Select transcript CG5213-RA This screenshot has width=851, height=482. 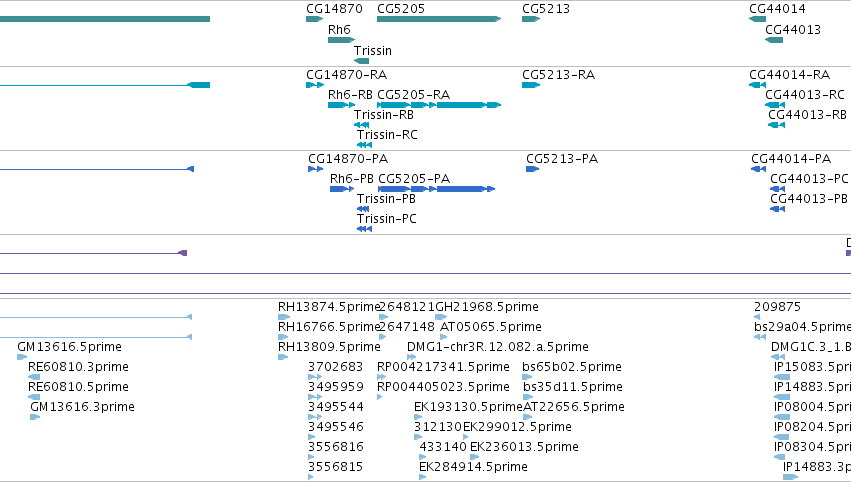point(558,75)
